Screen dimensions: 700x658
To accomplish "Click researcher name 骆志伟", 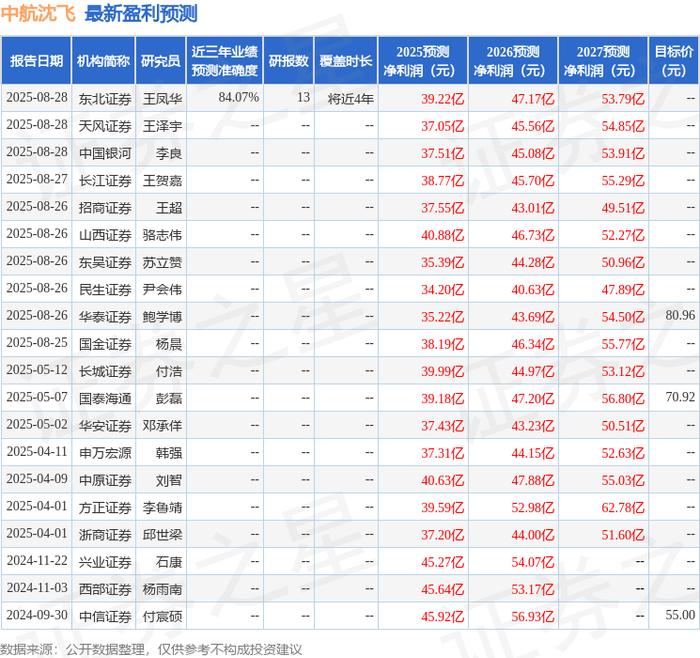I will (162, 235).
